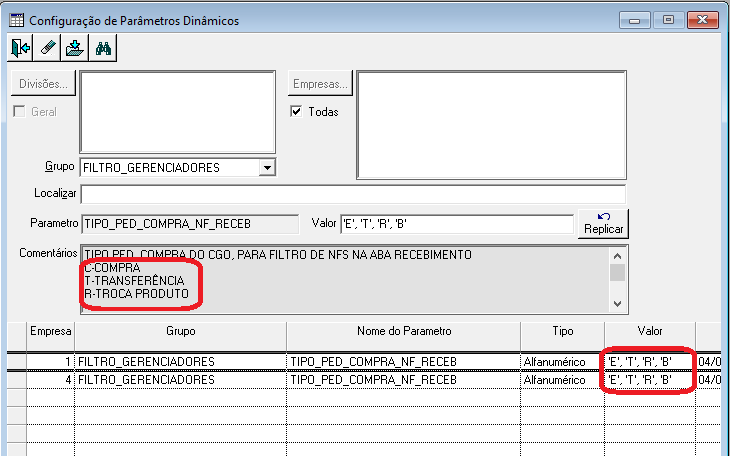730x456 pixels.
Task: Maximize the Configuração de Parâmetros window
Action: pyautogui.click(x=668, y=20)
